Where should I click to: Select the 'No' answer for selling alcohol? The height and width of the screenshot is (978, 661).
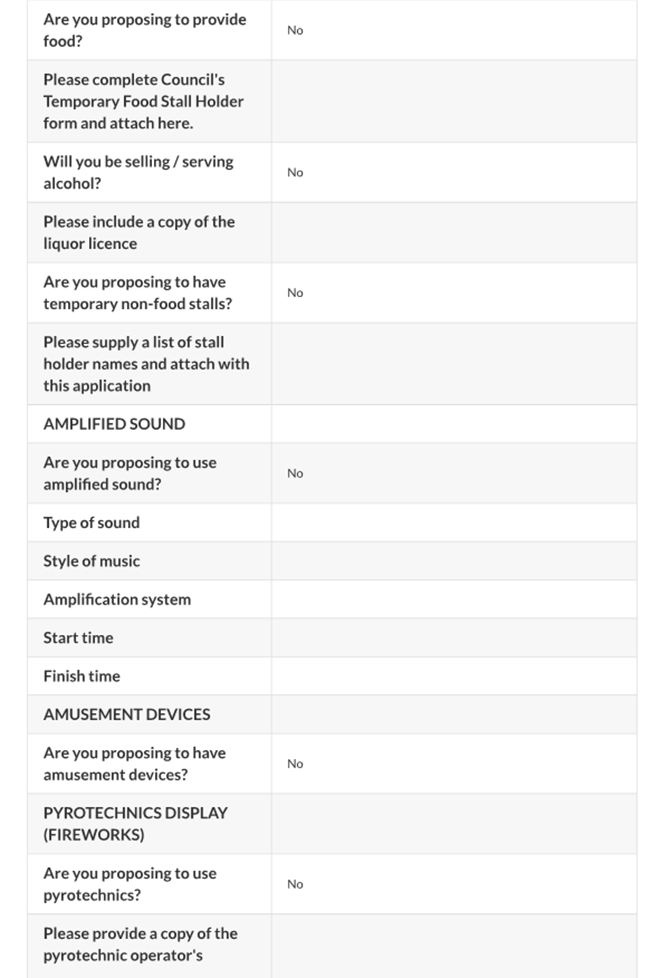point(295,172)
